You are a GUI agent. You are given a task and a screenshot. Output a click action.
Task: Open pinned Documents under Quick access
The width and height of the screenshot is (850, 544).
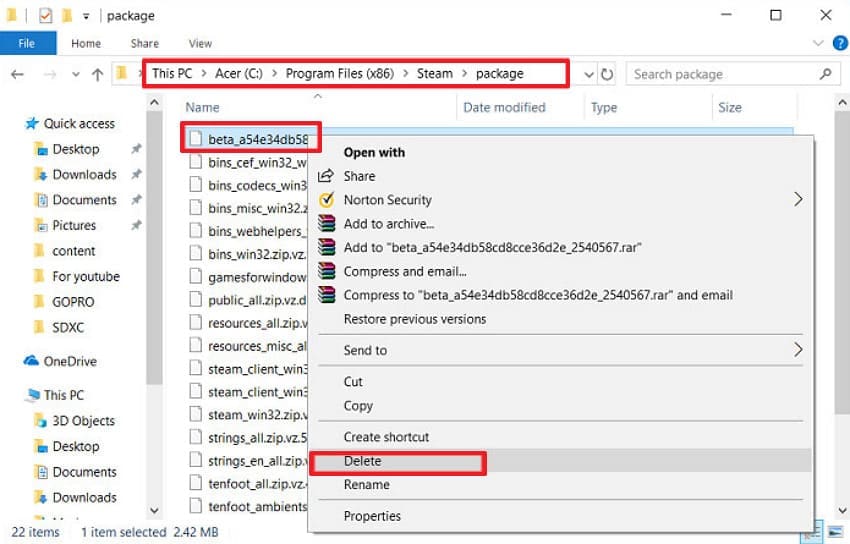pos(85,200)
